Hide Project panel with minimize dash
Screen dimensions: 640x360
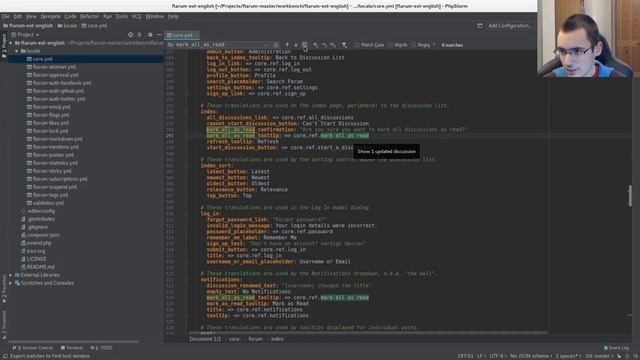pyautogui.click(x=159, y=35)
